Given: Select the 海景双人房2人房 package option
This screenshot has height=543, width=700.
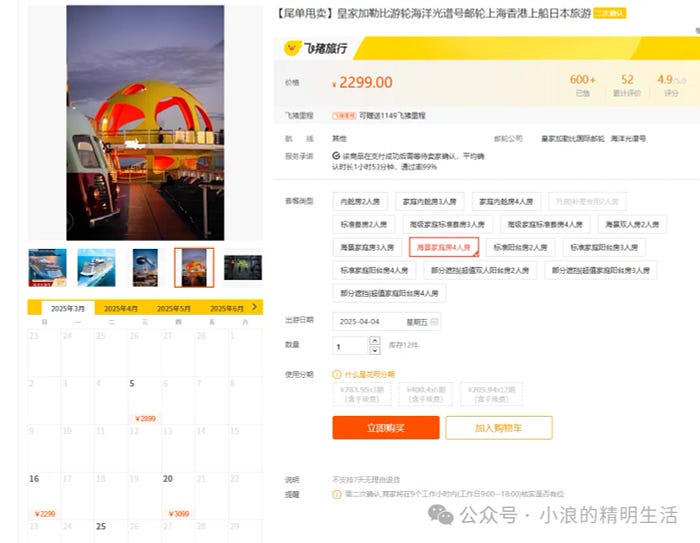Looking at the screenshot, I should 632,224.
